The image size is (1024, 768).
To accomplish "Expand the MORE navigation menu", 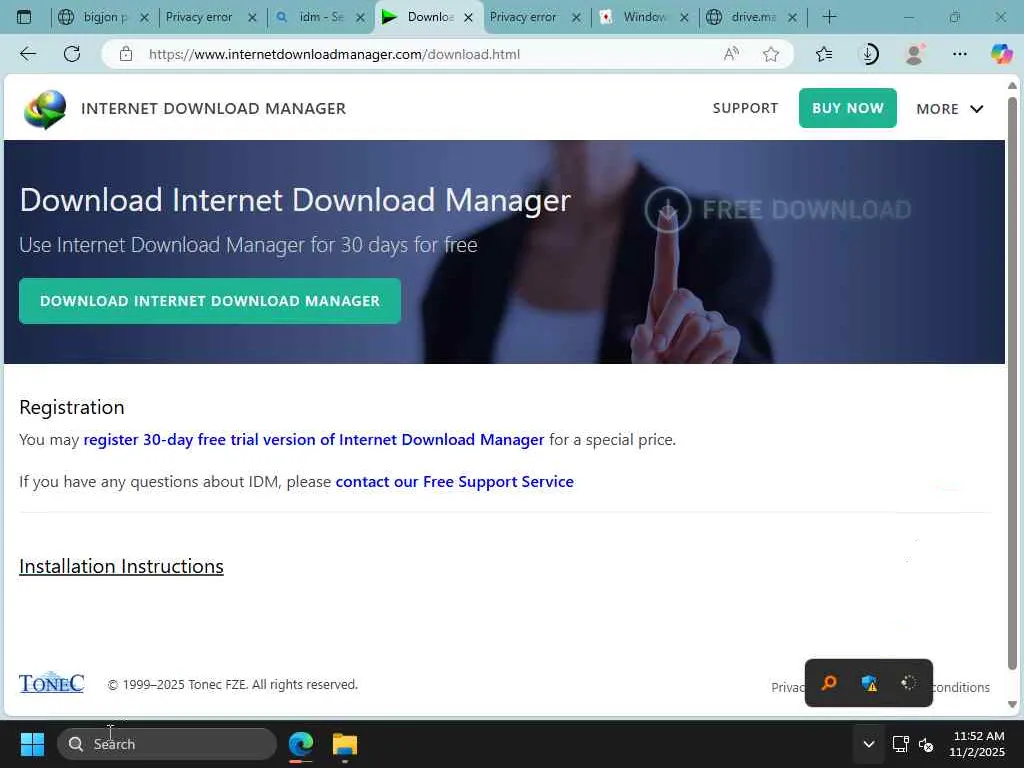I will point(950,109).
